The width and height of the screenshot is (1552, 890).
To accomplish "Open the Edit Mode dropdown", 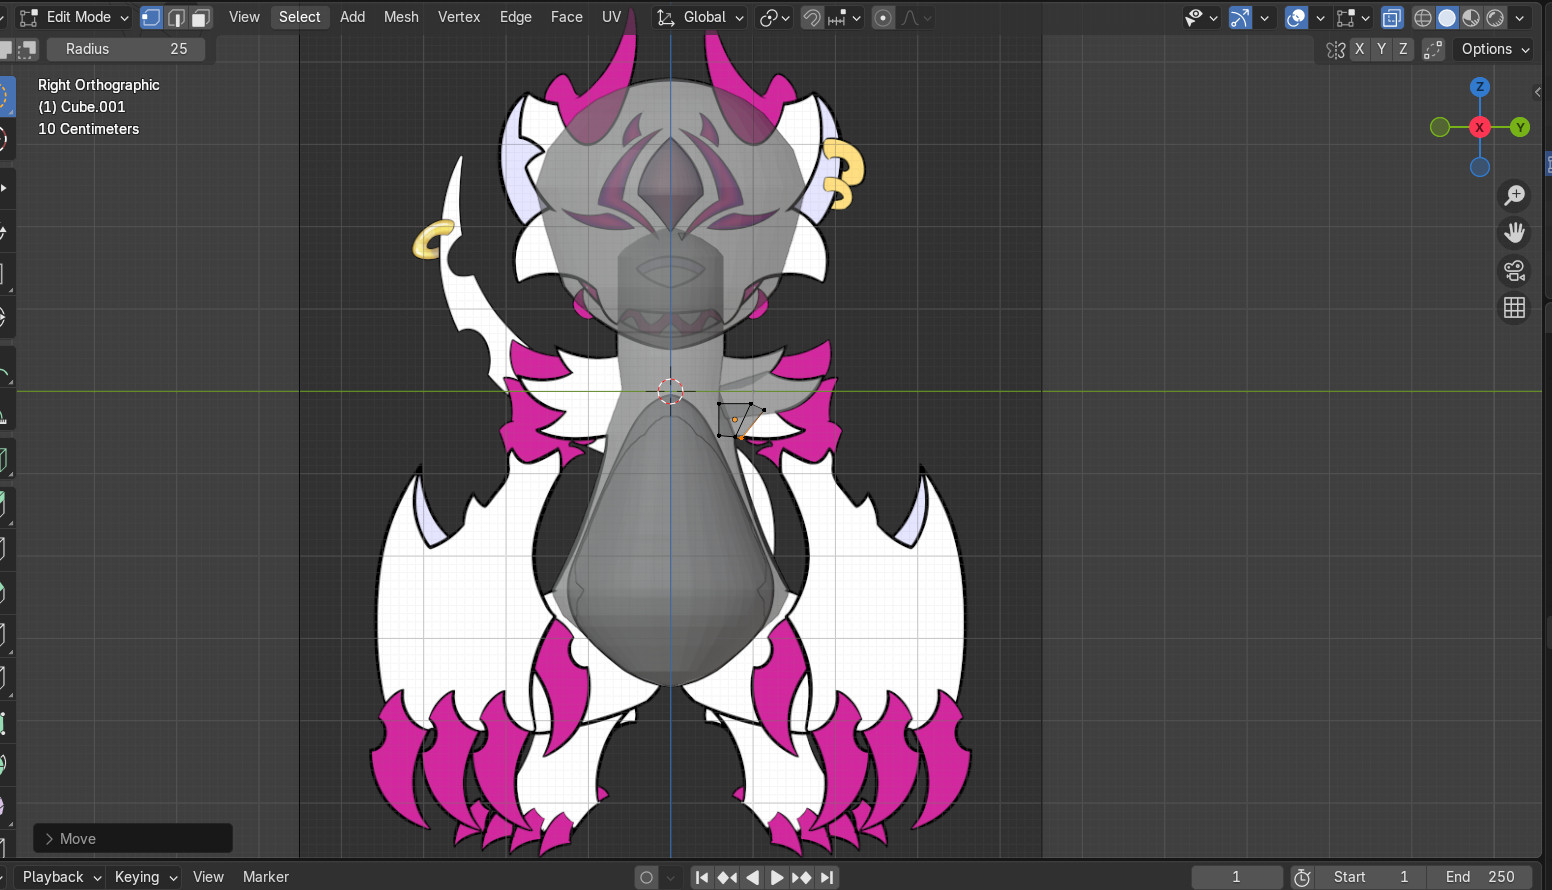I will (x=74, y=17).
